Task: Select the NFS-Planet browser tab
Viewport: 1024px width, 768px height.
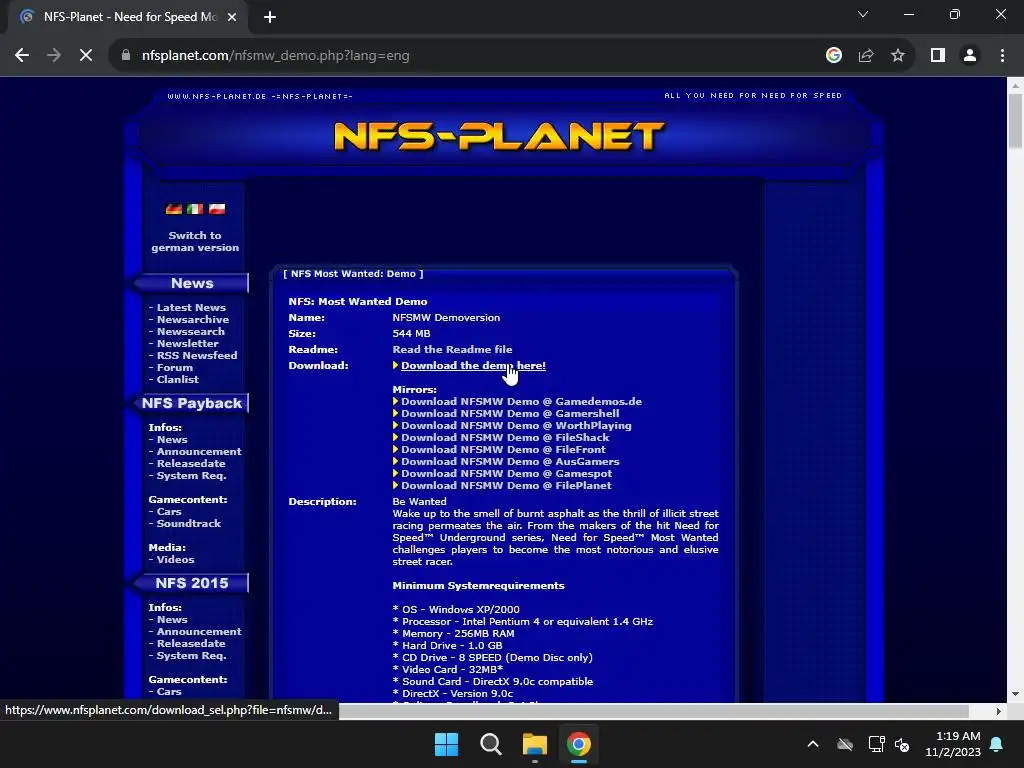Action: 128,17
